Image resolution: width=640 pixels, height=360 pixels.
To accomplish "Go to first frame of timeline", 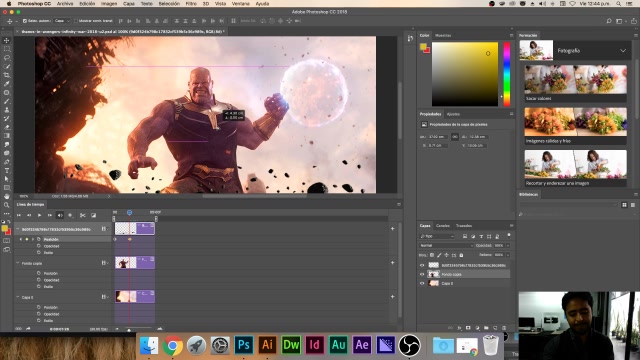I will (x=18, y=215).
